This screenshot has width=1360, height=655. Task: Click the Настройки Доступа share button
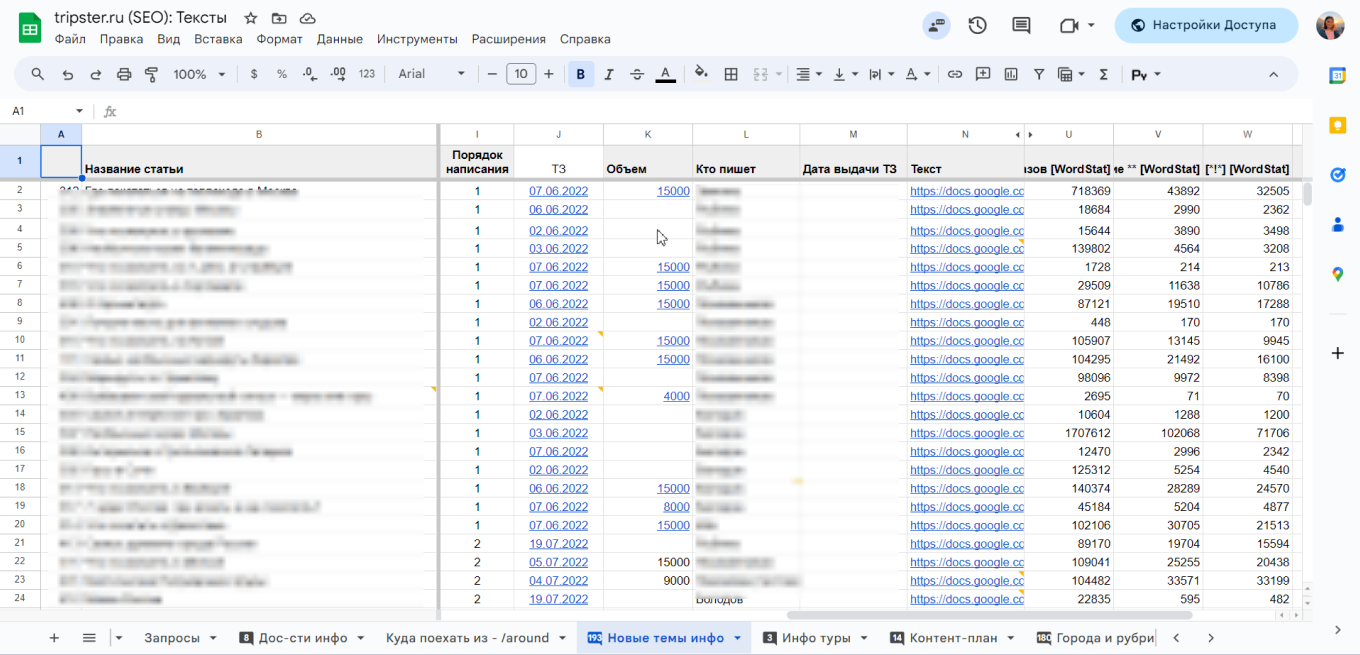tap(1206, 25)
